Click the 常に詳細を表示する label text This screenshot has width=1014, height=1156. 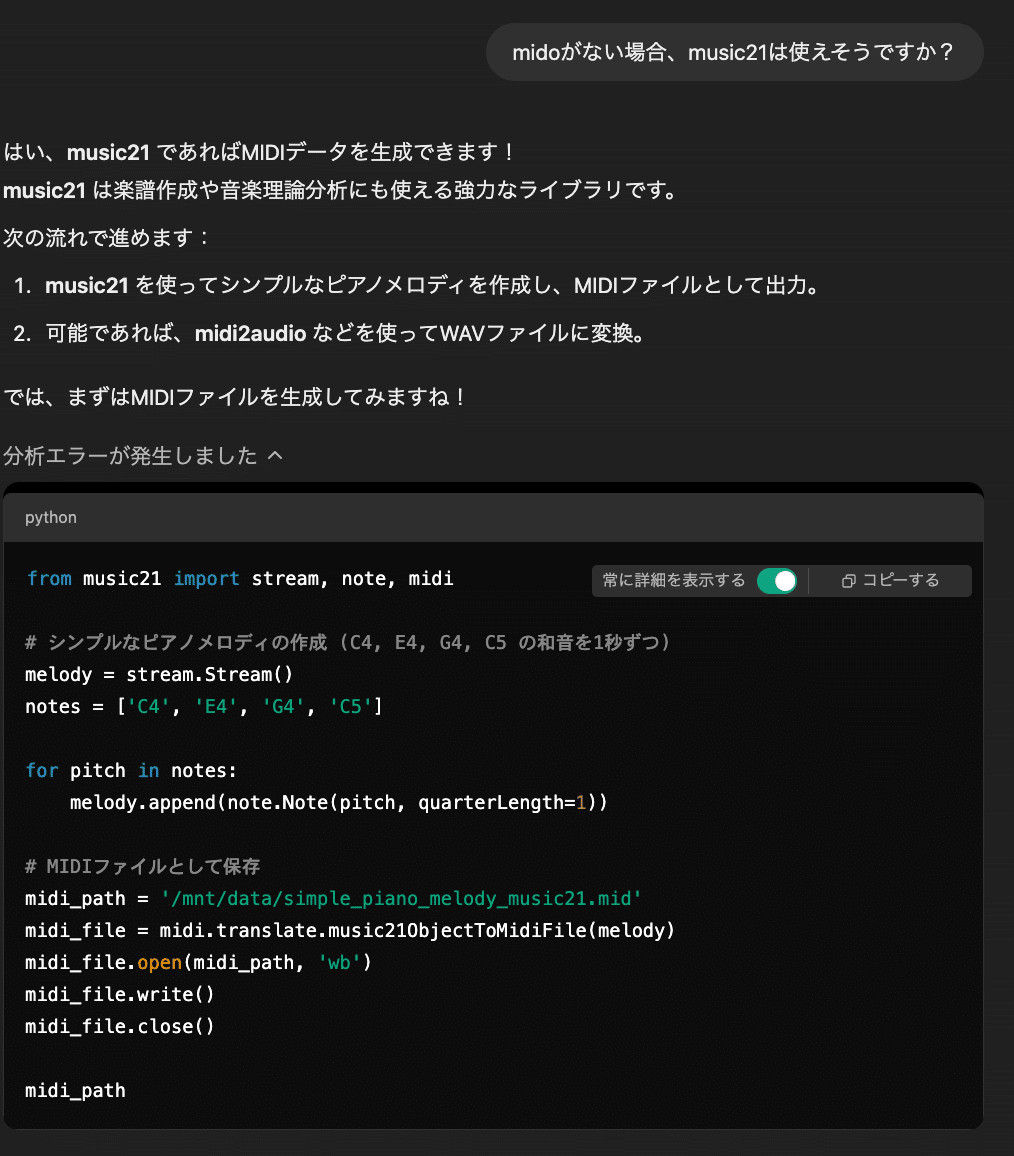[673, 581]
